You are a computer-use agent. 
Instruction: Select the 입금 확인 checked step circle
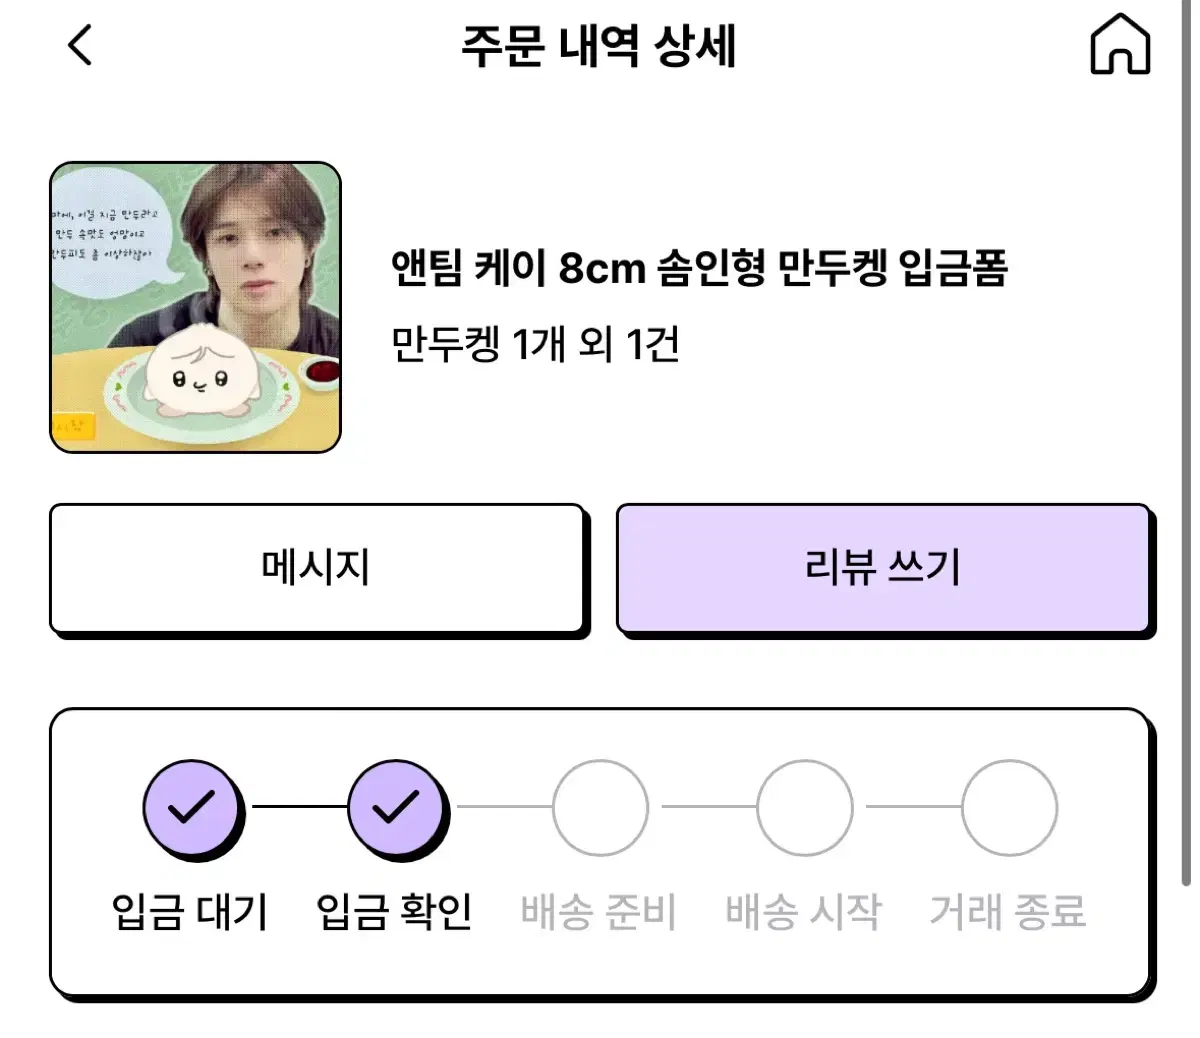tap(396, 808)
